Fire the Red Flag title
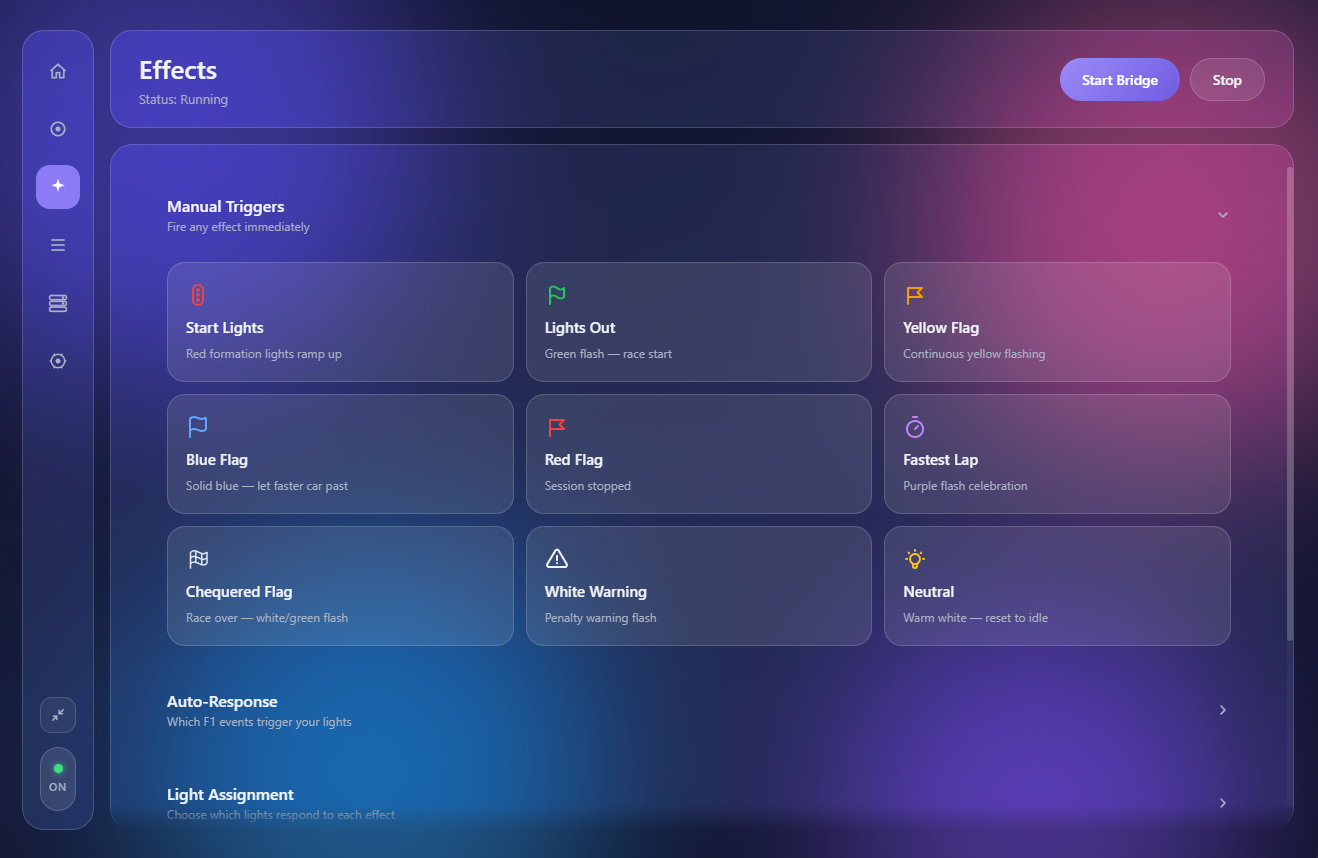Image resolution: width=1318 pixels, height=858 pixels. 574,460
